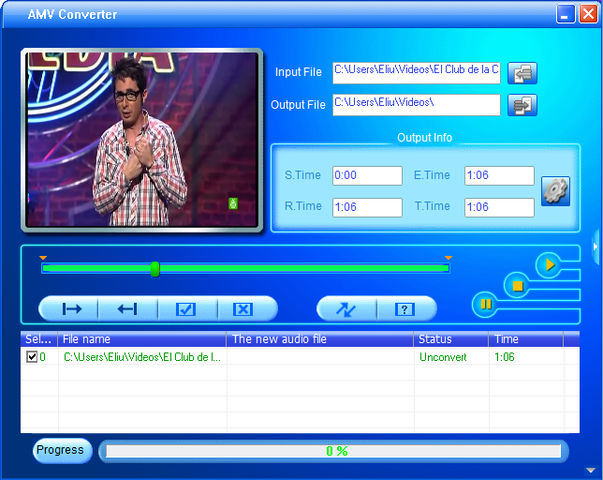Click the Input File path field
The image size is (603, 480).
(x=416, y=73)
